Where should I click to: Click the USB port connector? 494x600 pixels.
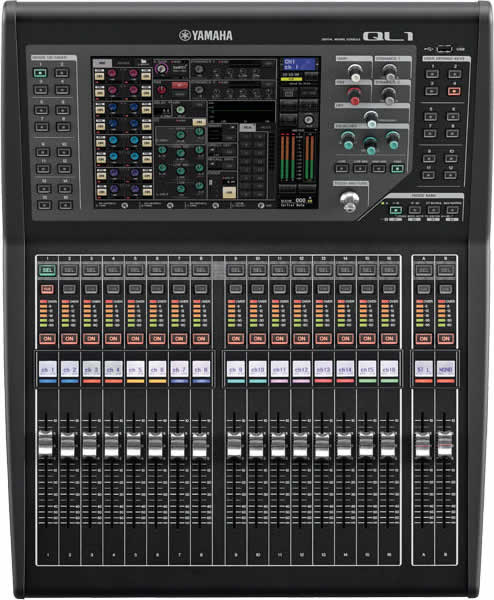point(444,49)
